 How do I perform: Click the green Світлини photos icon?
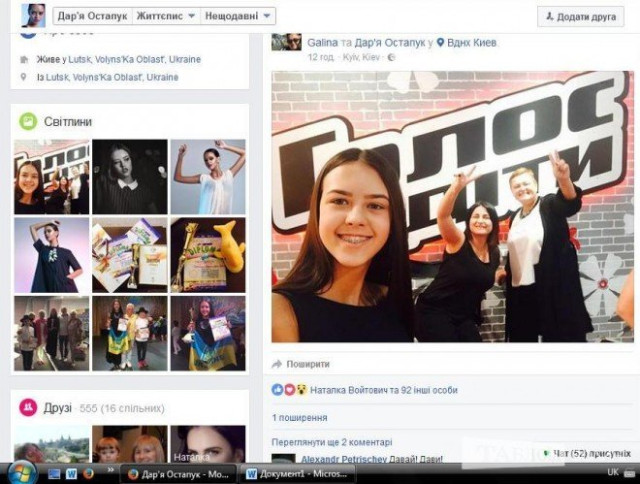pyautogui.click(x=28, y=121)
